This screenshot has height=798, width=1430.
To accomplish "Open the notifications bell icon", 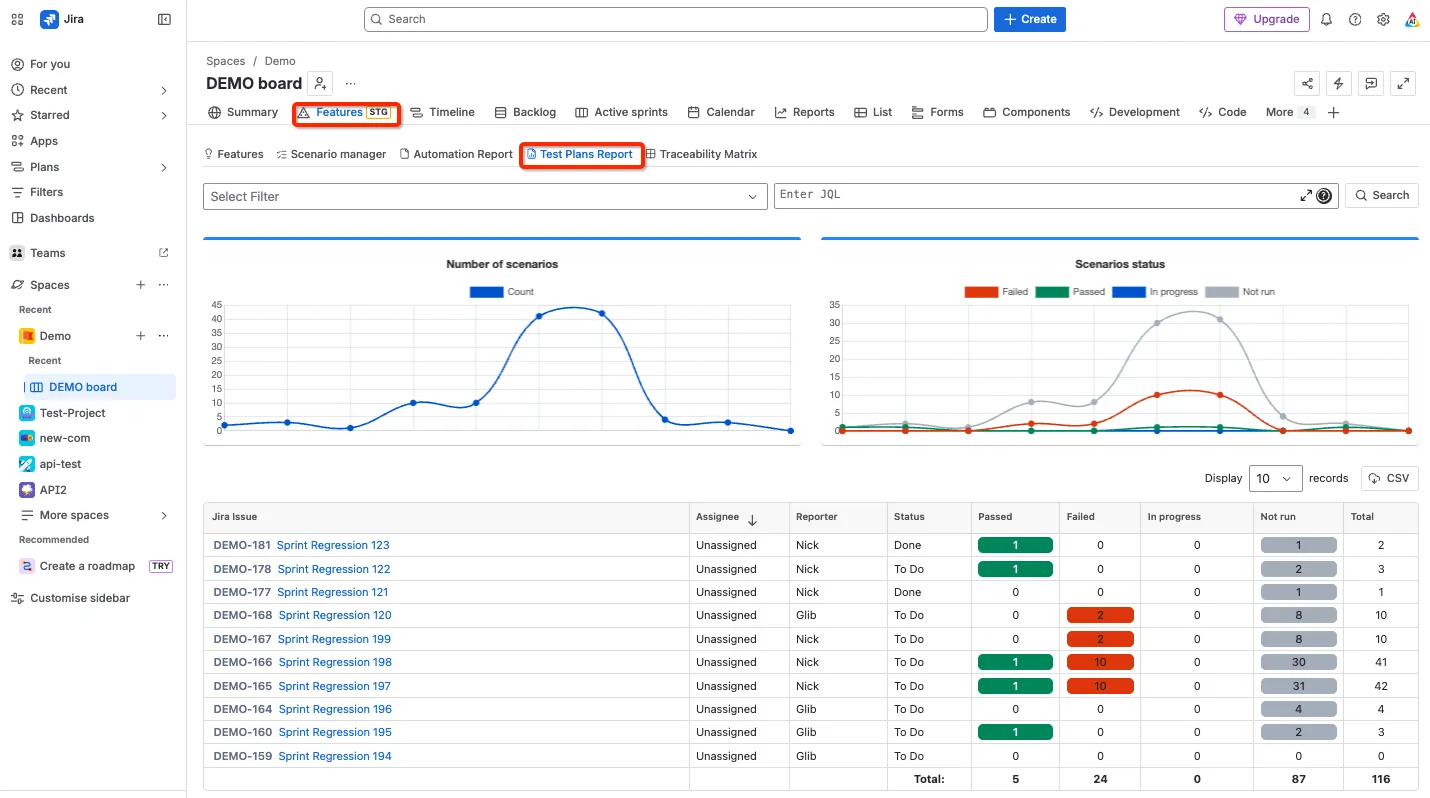I will coord(1327,19).
